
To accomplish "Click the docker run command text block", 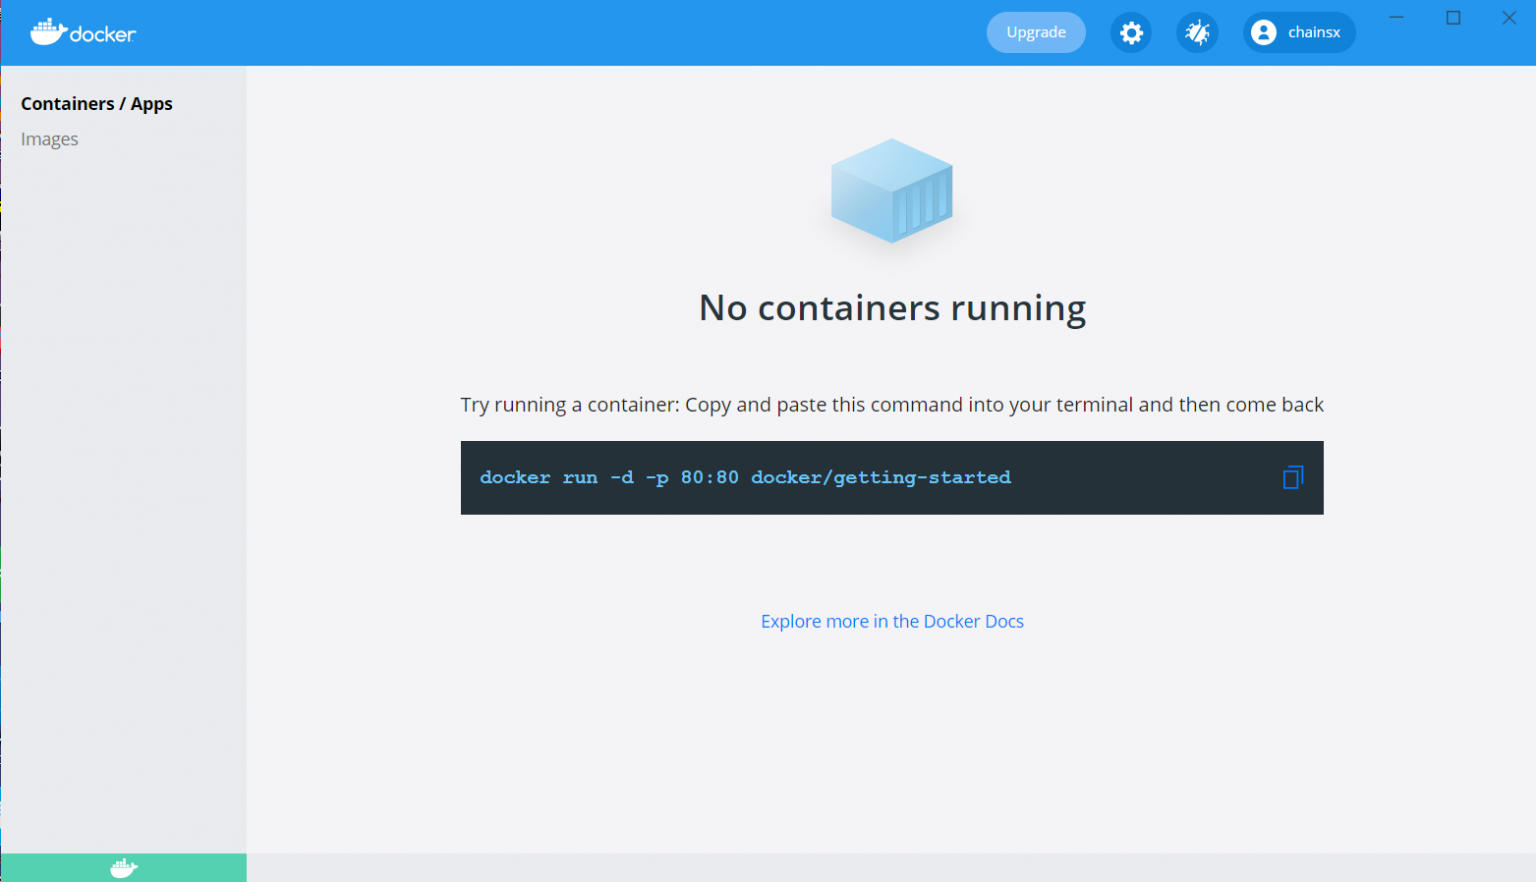I will pyautogui.click(x=745, y=477).
